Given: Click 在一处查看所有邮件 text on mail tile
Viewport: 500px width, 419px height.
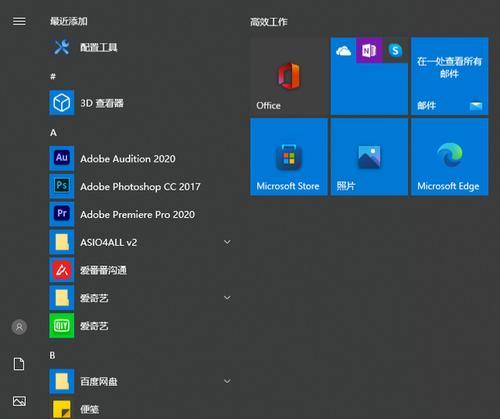Looking at the screenshot, I should [449, 67].
